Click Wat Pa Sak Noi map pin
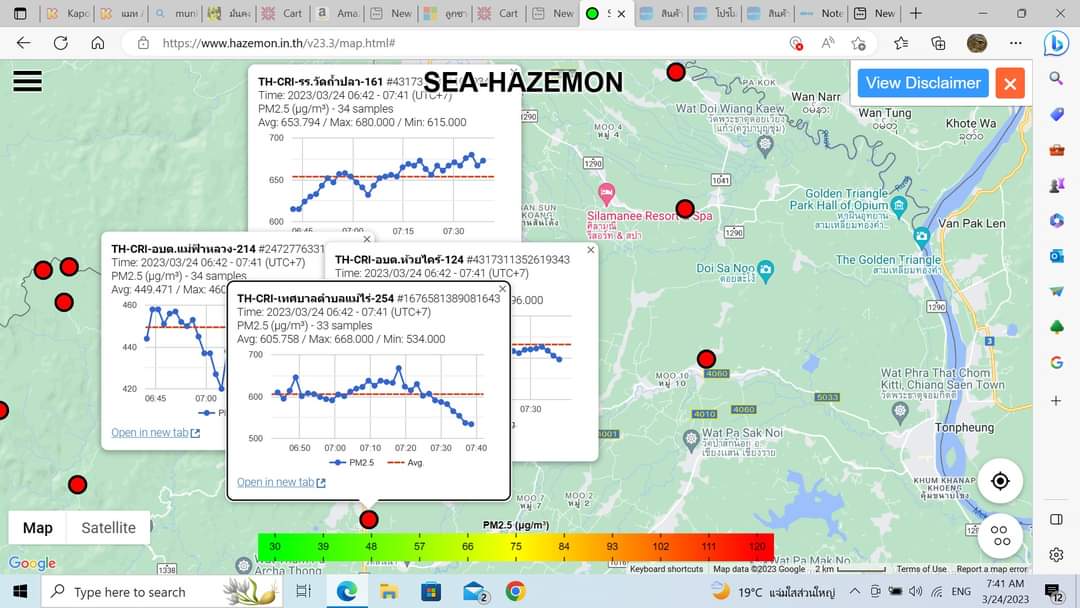This screenshot has width=1080, height=608. click(x=691, y=440)
